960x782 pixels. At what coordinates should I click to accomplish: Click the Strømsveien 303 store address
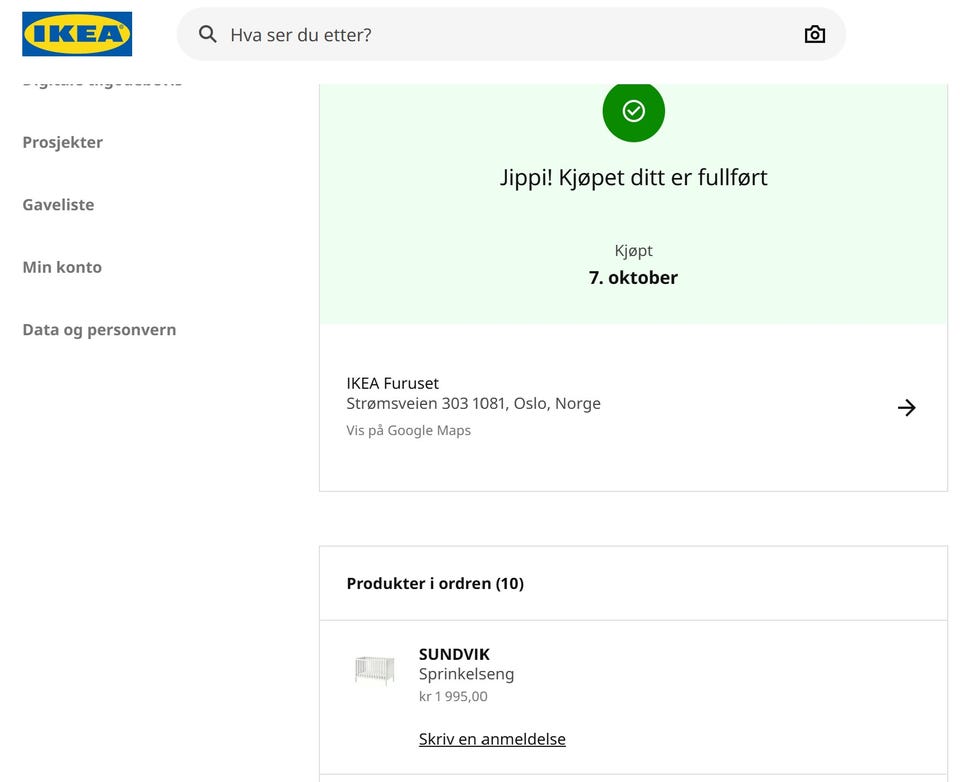pos(473,404)
